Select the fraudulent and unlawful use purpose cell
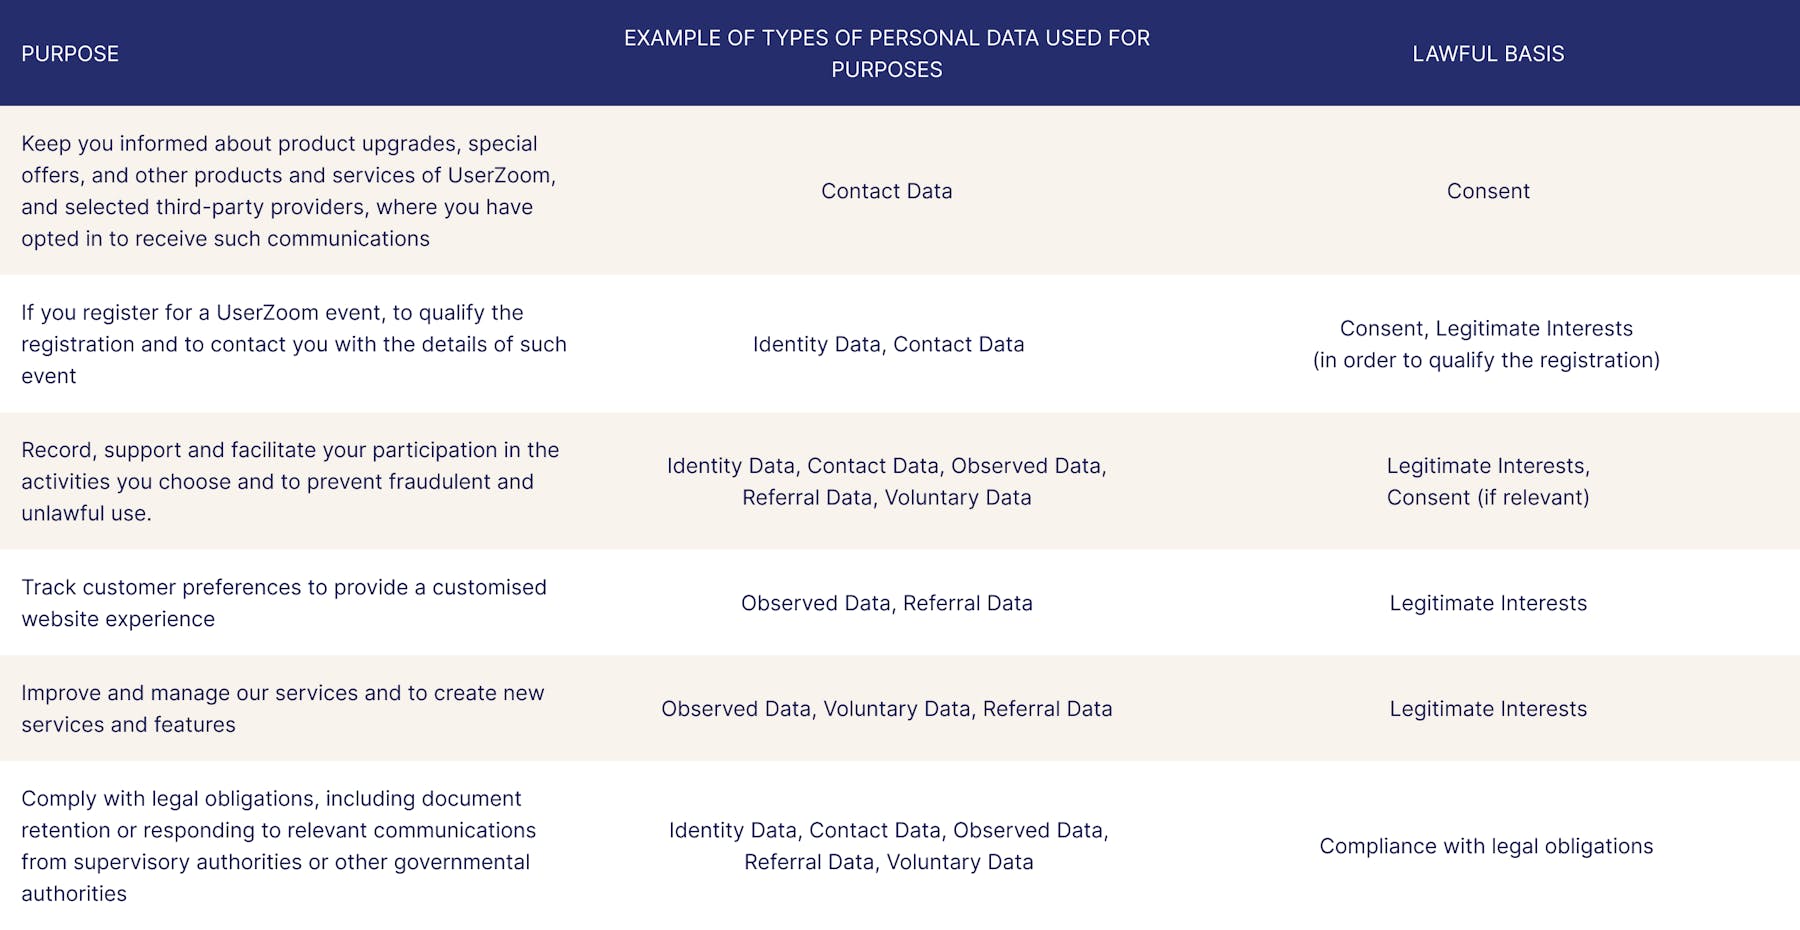Screen dimensions: 1800x930 (x=290, y=481)
